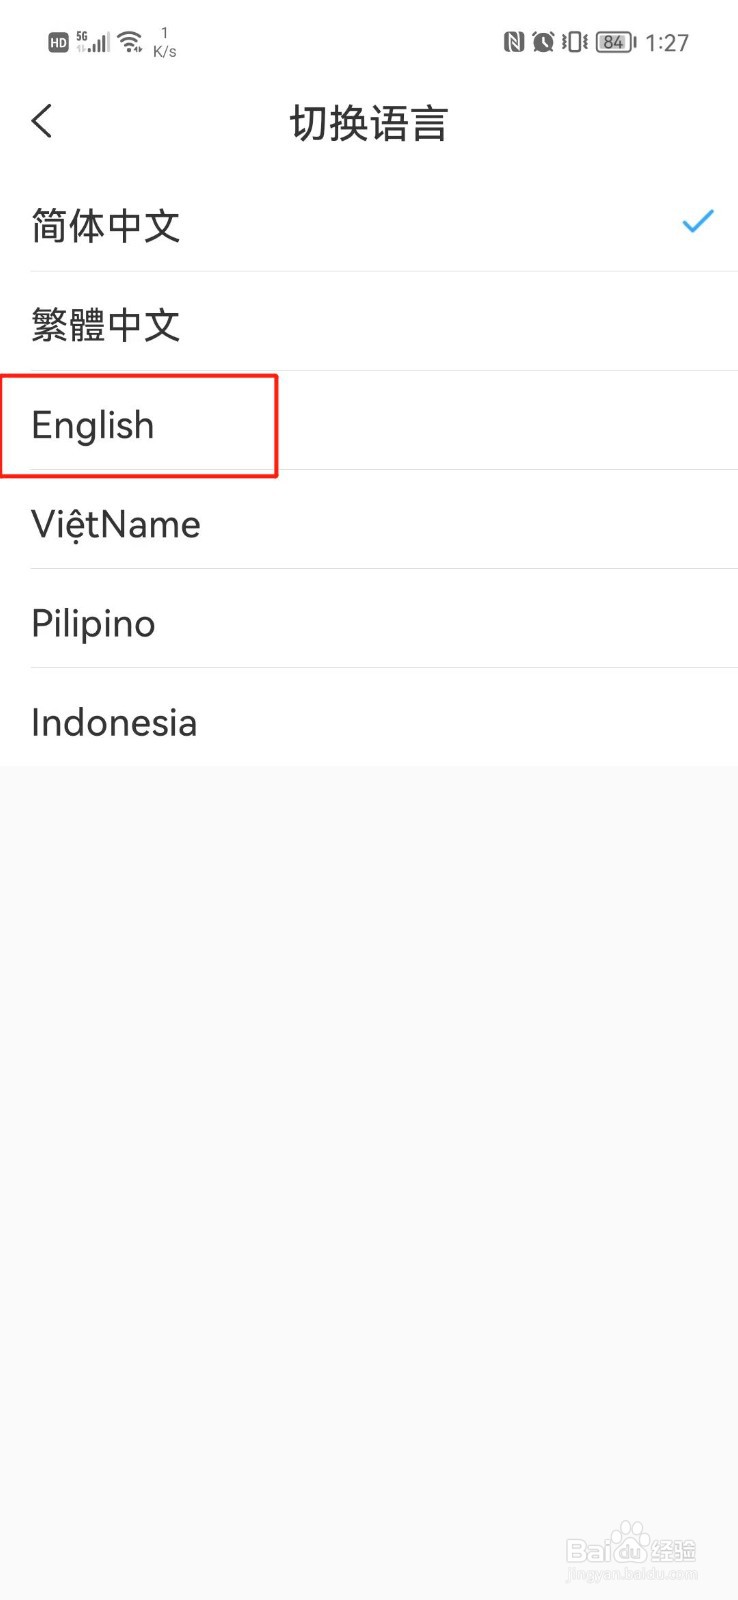Click the Baidu paw logo watermark
This screenshot has height=1600, width=738.
point(630,1545)
